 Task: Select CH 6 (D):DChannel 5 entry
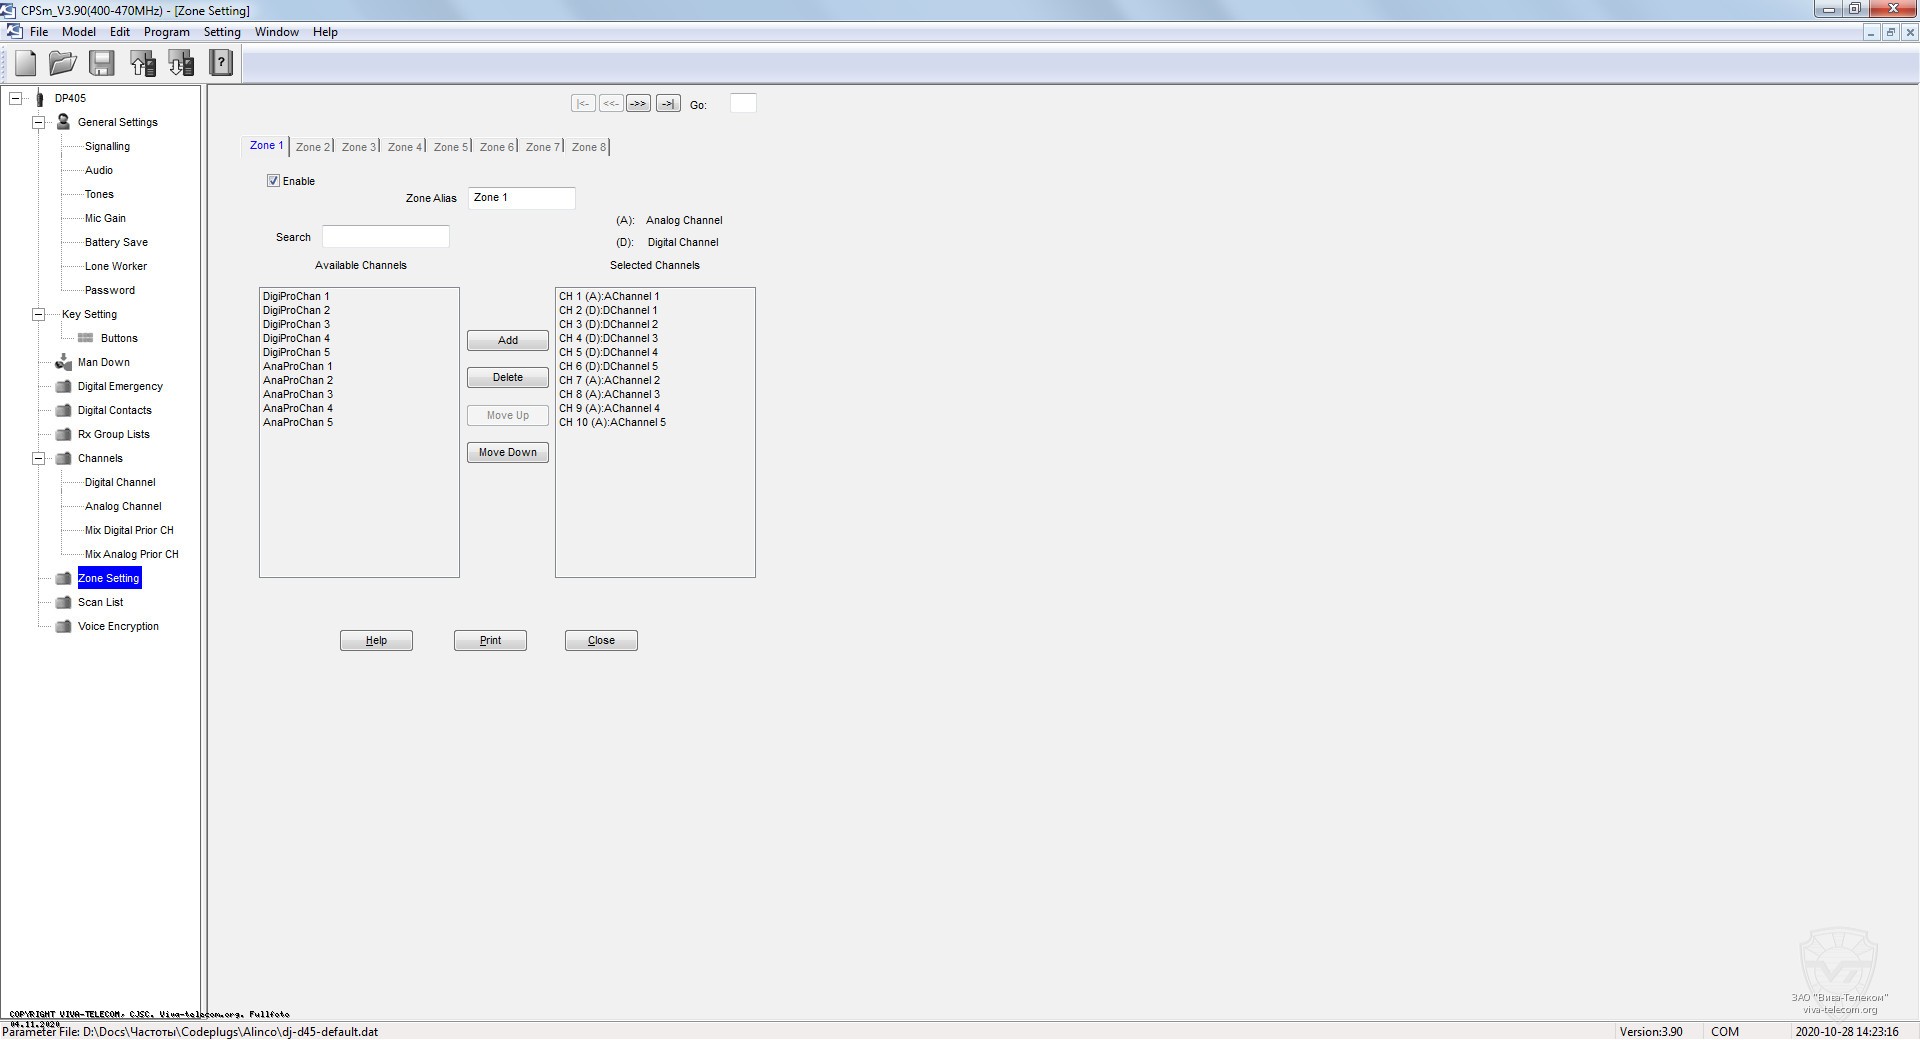608,366
